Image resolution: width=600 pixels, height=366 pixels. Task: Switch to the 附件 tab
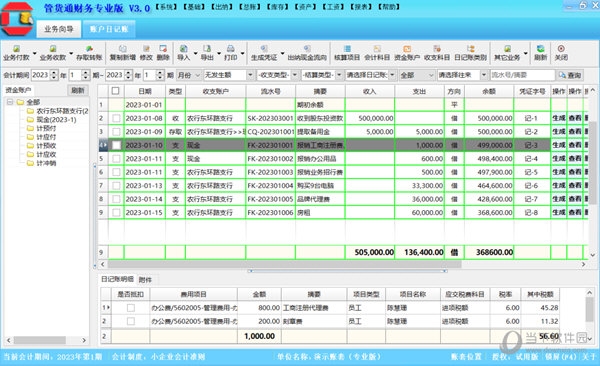[x=145, y=280]
